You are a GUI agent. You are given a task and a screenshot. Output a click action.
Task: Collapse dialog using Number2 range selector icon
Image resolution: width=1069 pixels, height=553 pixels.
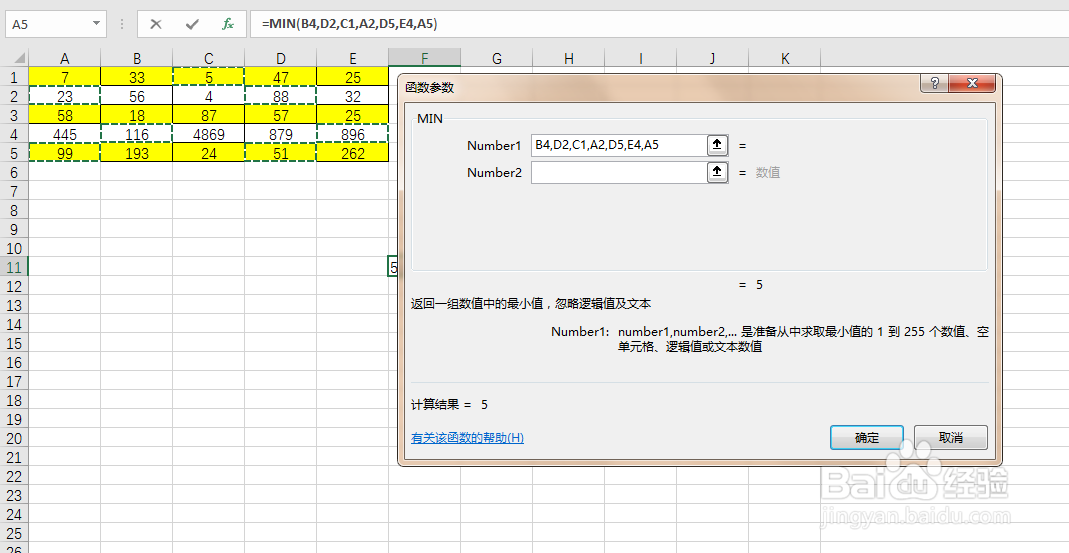point(717,173)
